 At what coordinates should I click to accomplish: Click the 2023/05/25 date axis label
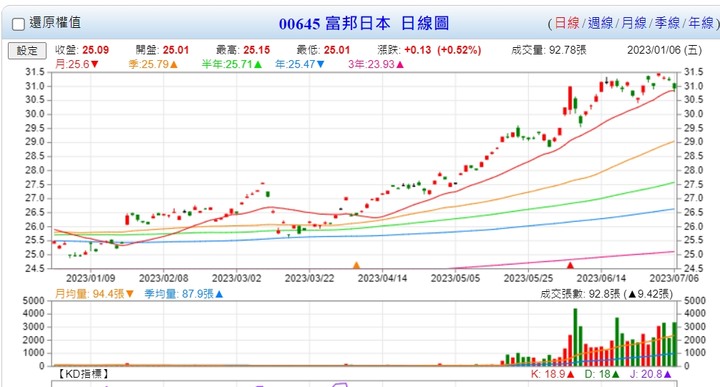(x=529, y=278)
